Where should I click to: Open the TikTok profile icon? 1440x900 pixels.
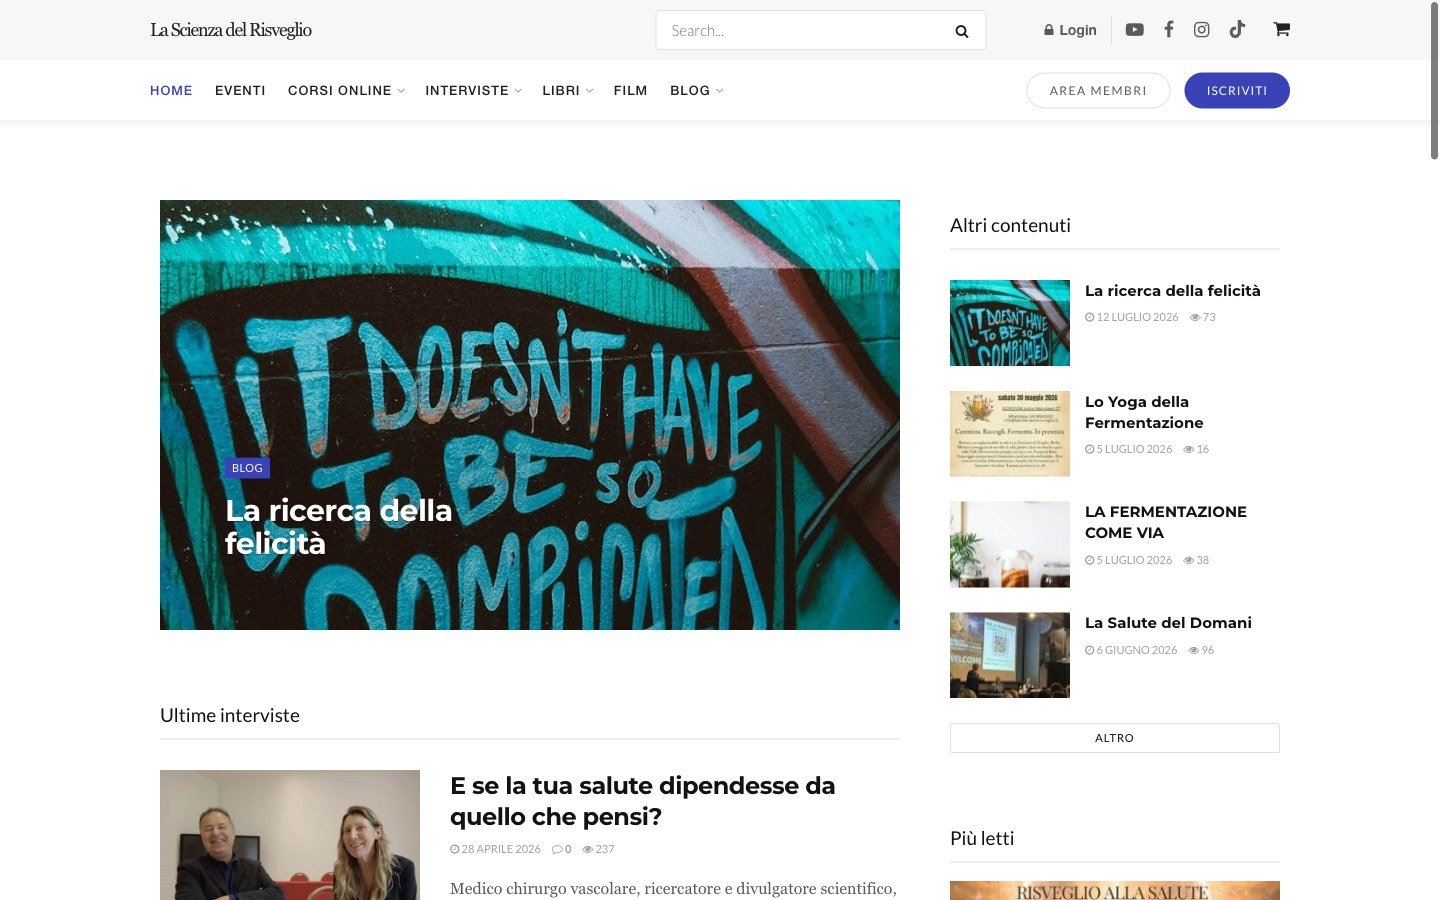(1237, 30)
